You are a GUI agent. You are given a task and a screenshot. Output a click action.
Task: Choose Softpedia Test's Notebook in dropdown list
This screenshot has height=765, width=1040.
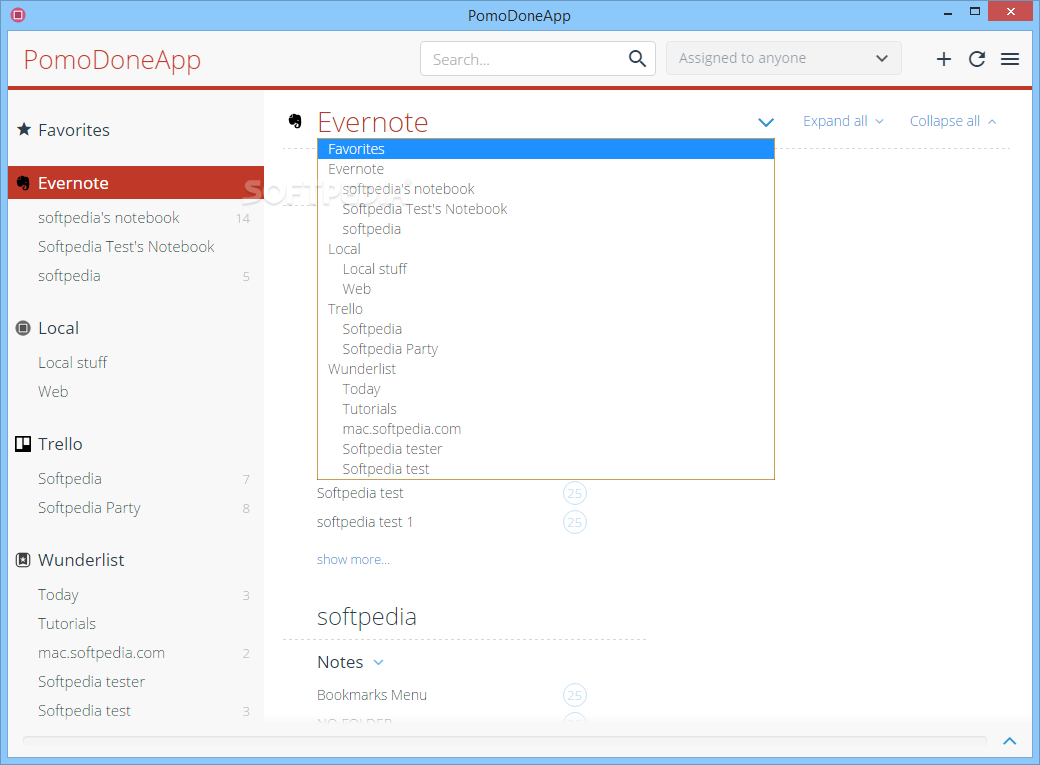pos(546,209)
